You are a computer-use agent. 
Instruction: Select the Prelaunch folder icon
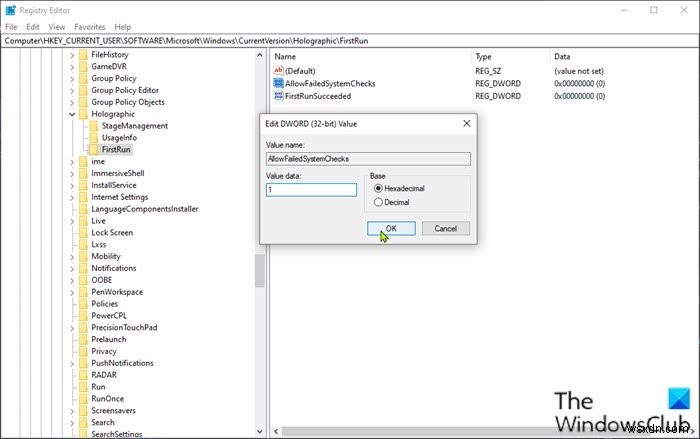83,339
